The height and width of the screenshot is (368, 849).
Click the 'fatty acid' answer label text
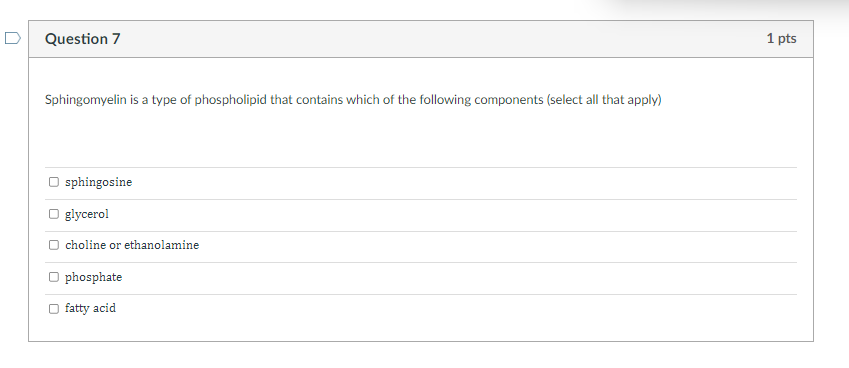pyautogui.click(x=90, y=308)
